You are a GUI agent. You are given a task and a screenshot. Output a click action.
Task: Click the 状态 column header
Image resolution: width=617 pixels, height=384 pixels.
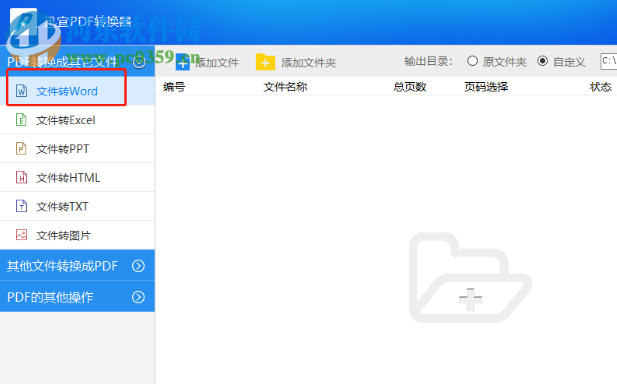click(x=600, y=87)
